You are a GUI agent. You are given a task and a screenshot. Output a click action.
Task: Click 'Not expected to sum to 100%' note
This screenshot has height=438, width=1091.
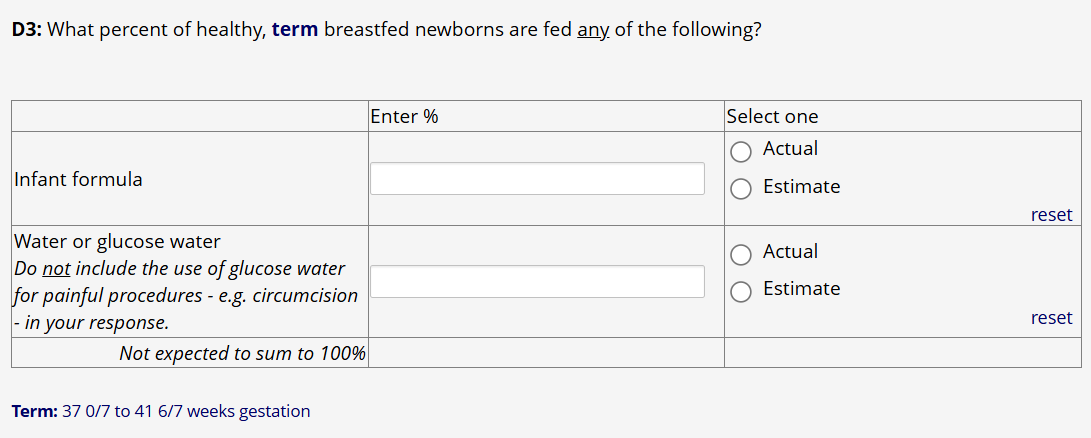coord(242,353)
